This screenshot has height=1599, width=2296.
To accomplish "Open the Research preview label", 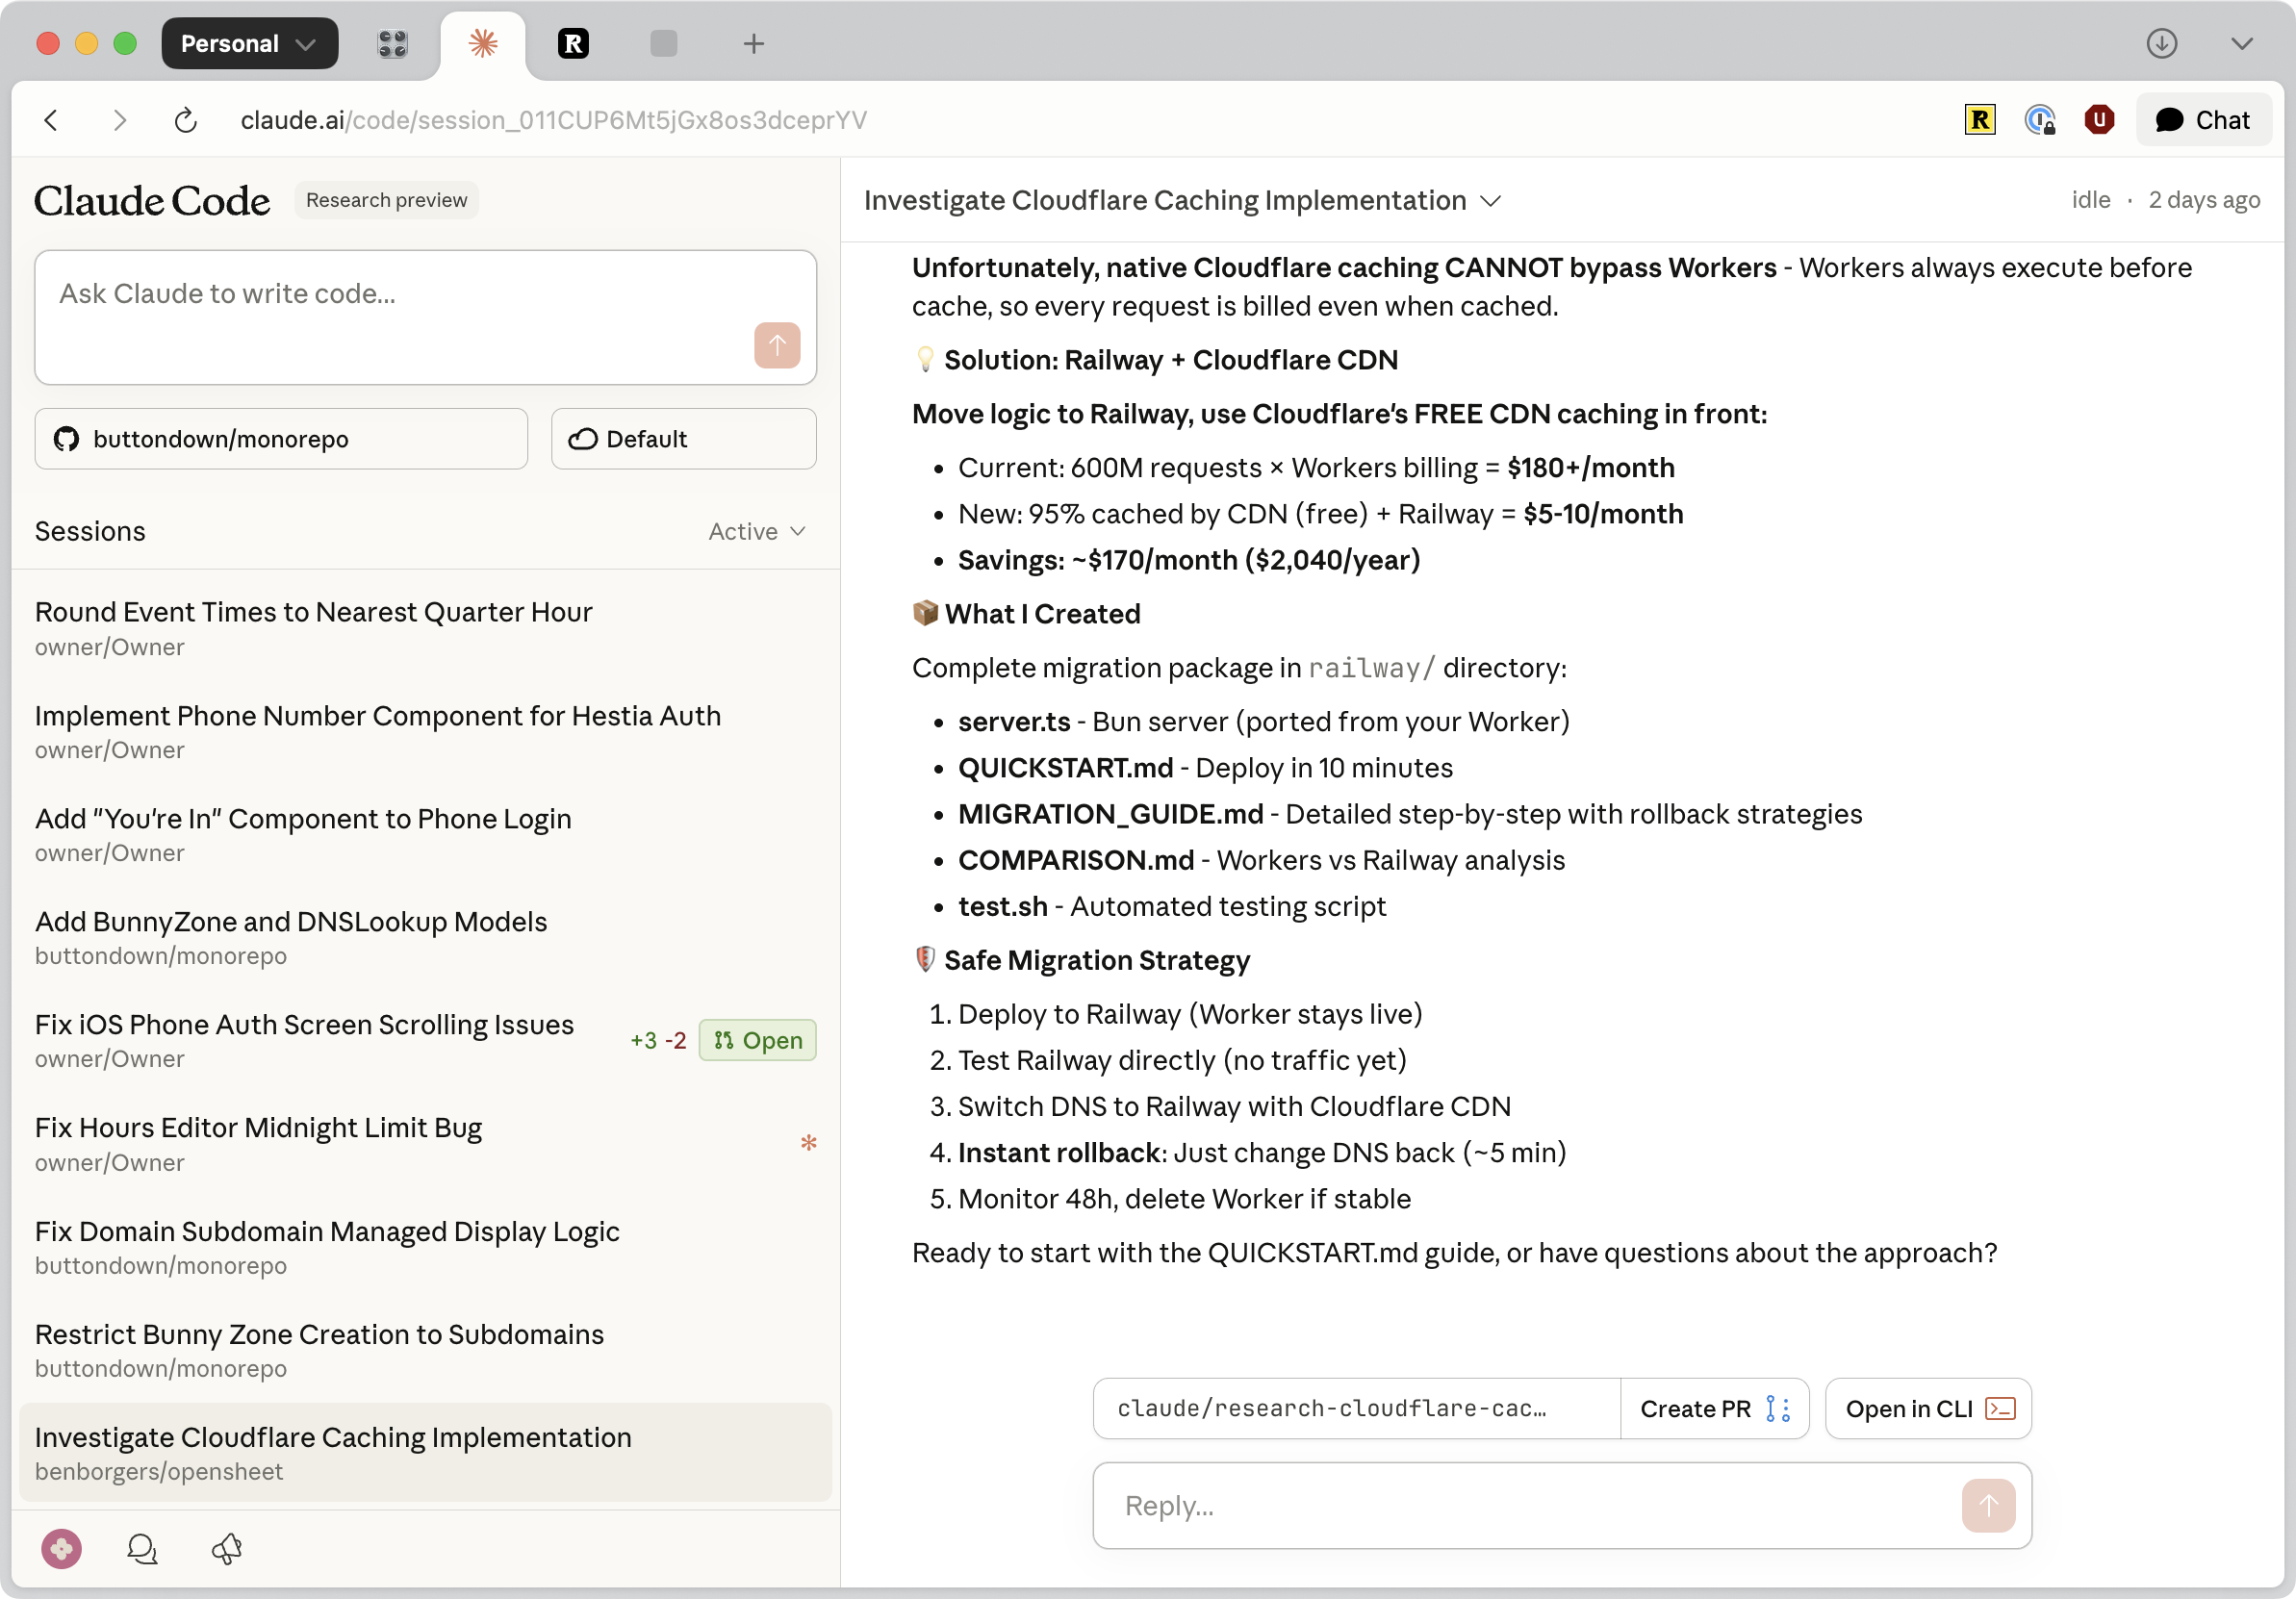I will tap(386, 199).
